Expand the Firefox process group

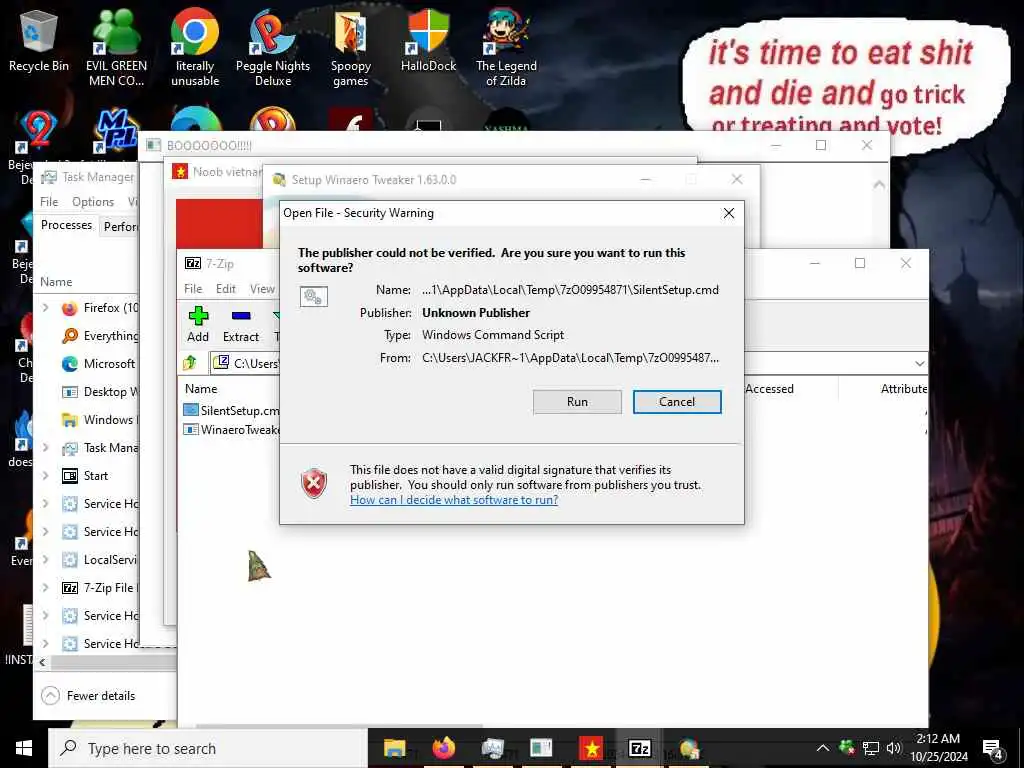click(46, 308)
